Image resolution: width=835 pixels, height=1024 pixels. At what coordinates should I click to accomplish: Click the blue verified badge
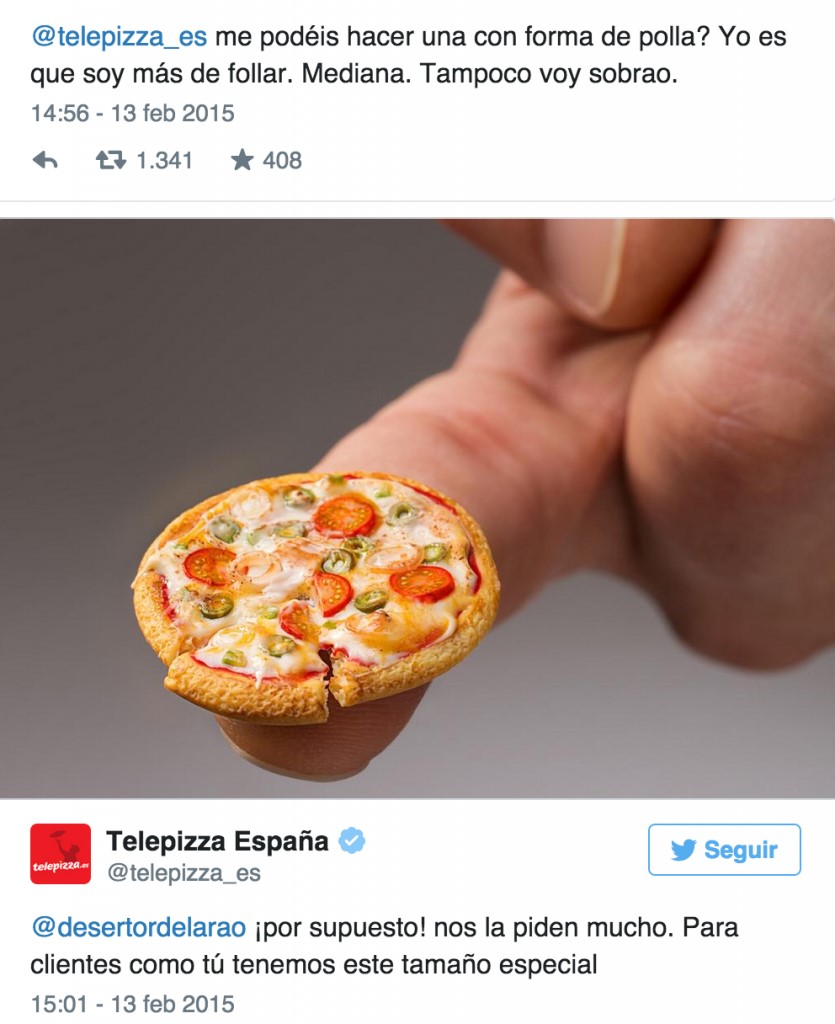pyautogui.click(x=352, y=840)
